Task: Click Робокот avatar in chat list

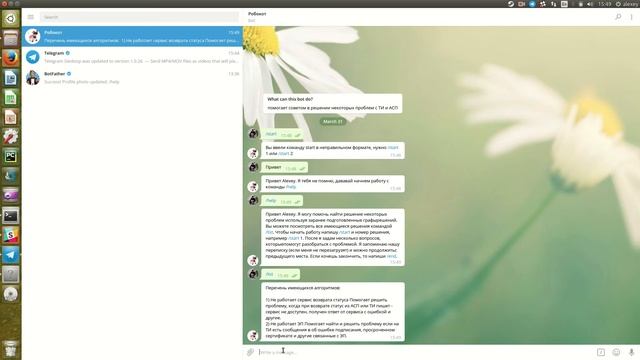Action: point(33,36)
